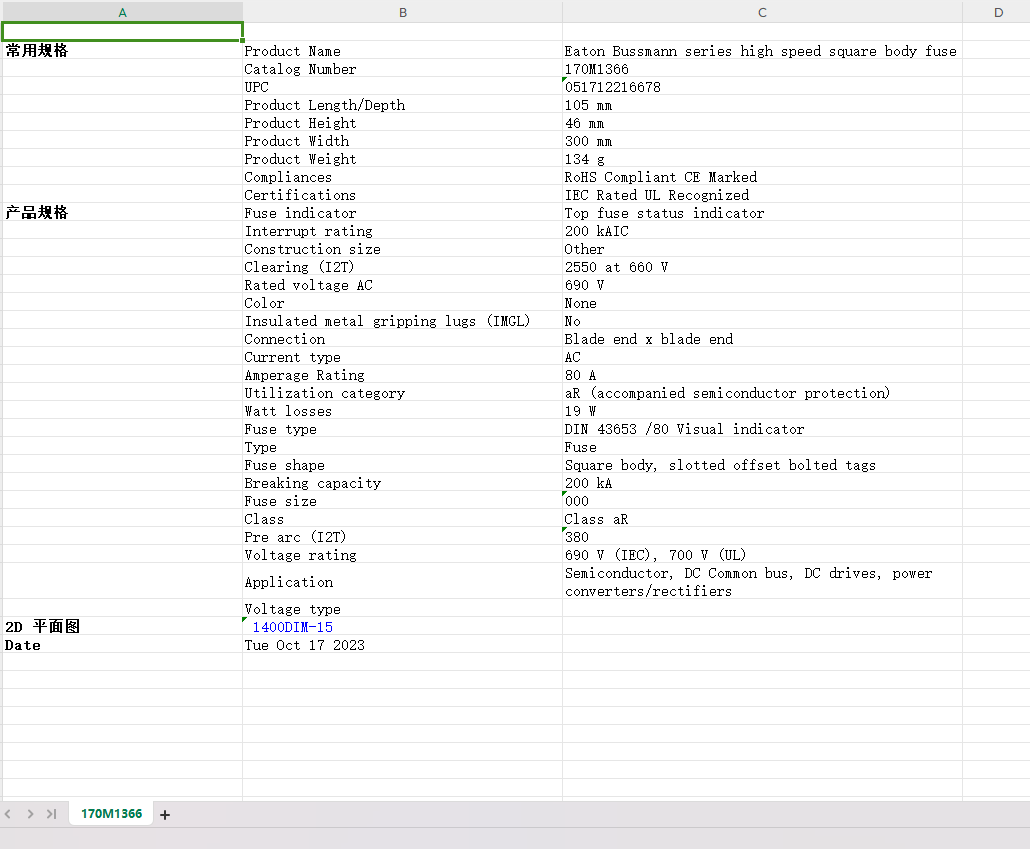Select 'Product Length/Depth' cell
1030x849 pixels.
(403, 105)
